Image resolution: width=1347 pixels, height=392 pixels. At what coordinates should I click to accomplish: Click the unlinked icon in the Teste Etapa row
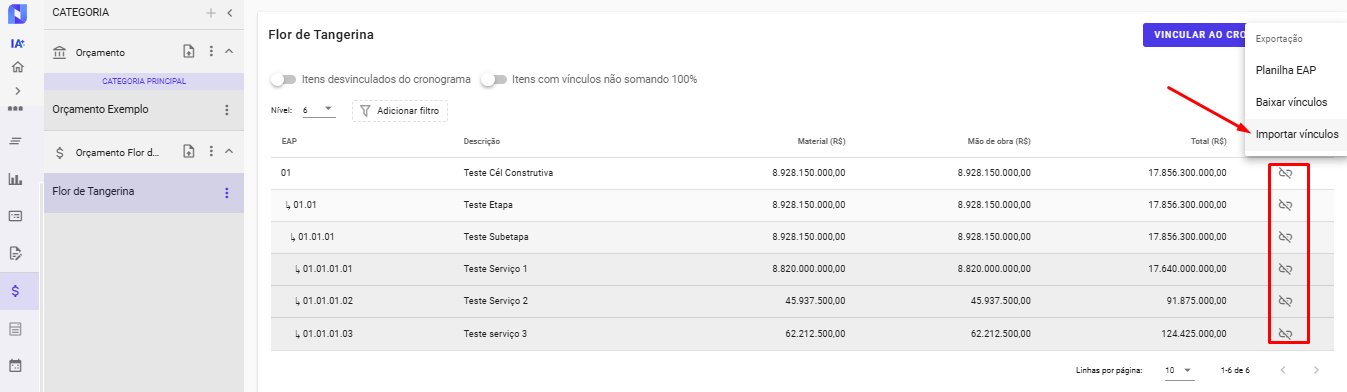point(1286,205)
